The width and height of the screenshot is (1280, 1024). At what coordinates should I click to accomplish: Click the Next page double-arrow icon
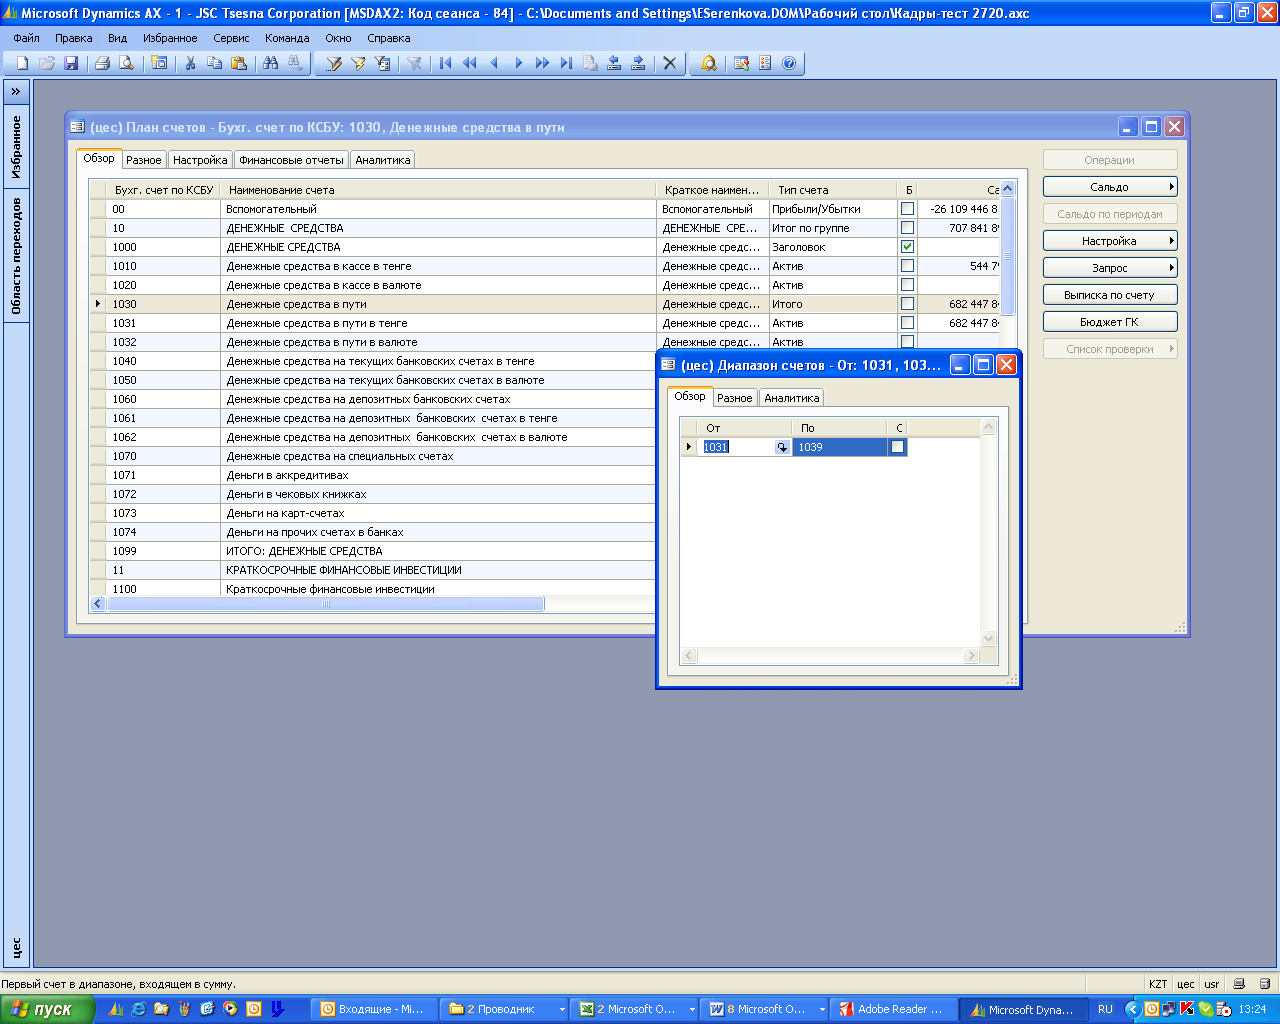(x=542, y=63)
